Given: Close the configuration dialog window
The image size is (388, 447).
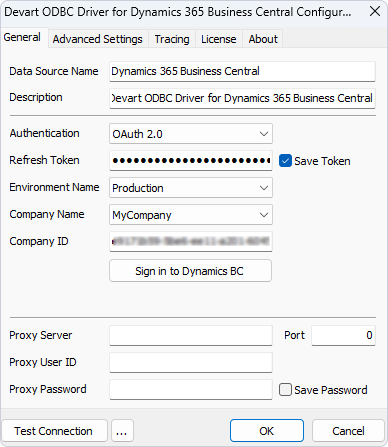Looking at the screenshot, I should coord(375,12).
